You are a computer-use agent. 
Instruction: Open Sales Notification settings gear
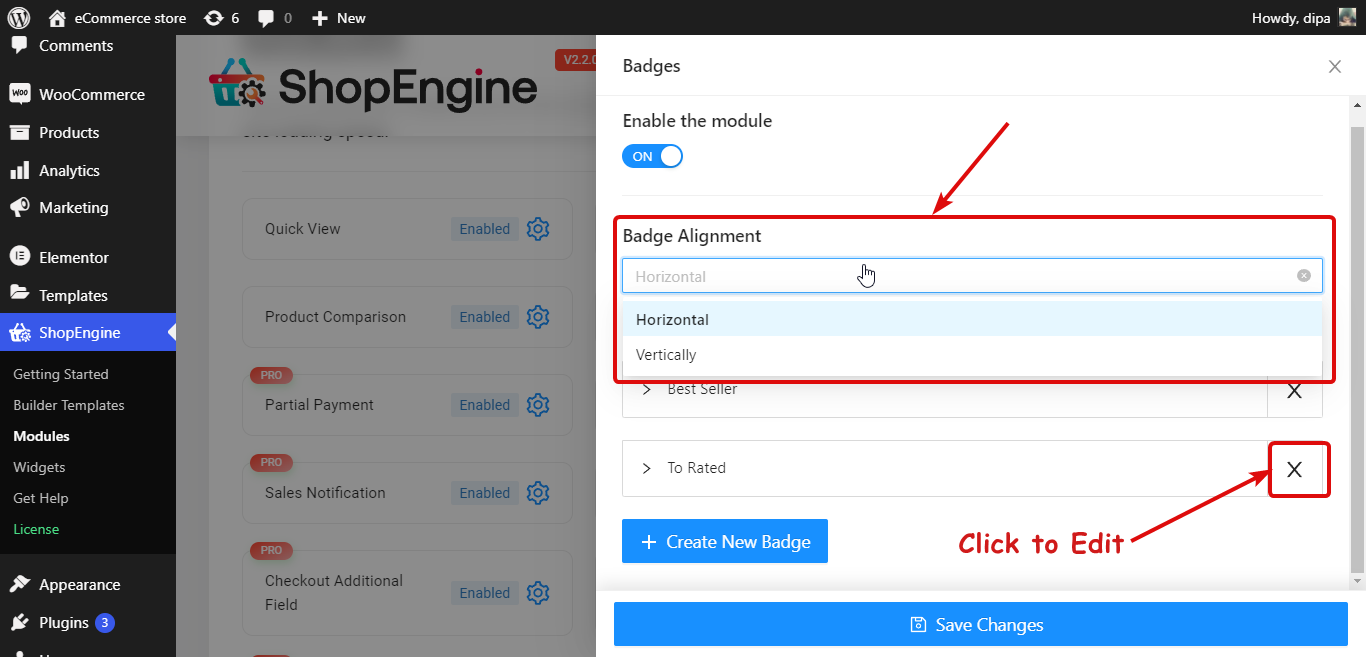click(538, 493)
